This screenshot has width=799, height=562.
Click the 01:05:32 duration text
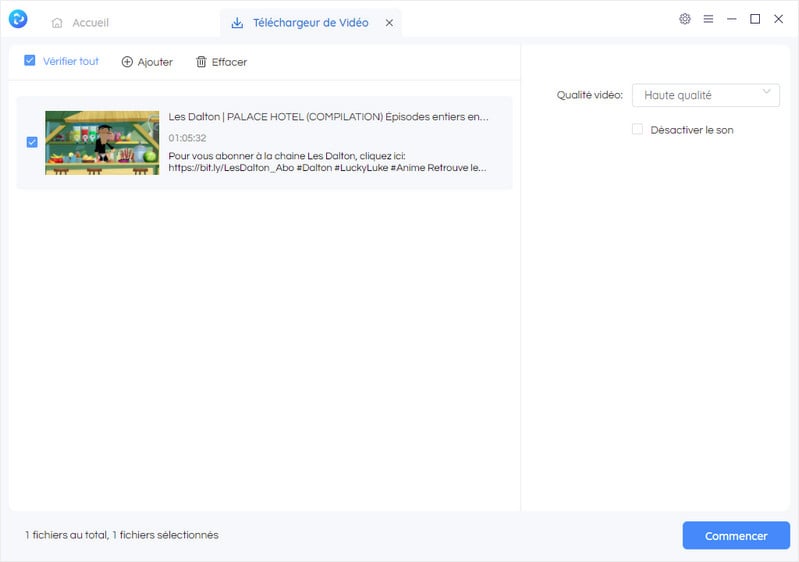[187, 138]
